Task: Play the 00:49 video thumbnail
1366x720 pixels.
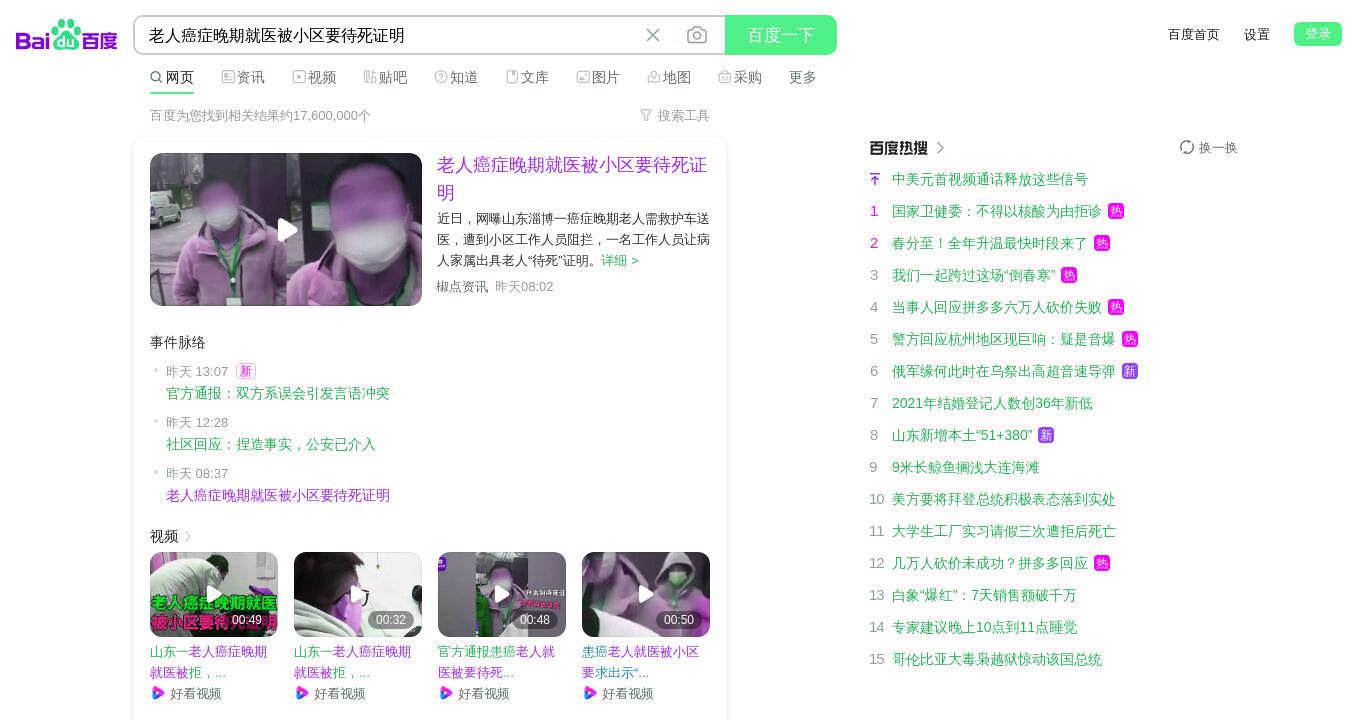Action: (214, 594)
